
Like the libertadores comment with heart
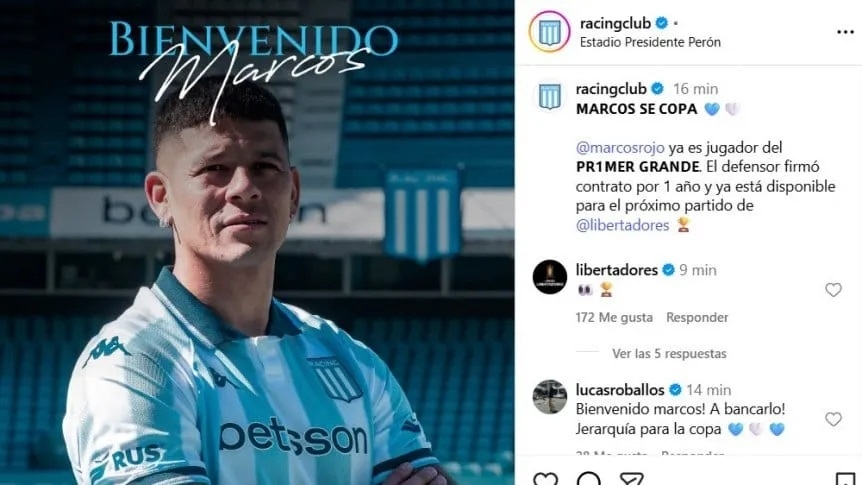point(833,290)
